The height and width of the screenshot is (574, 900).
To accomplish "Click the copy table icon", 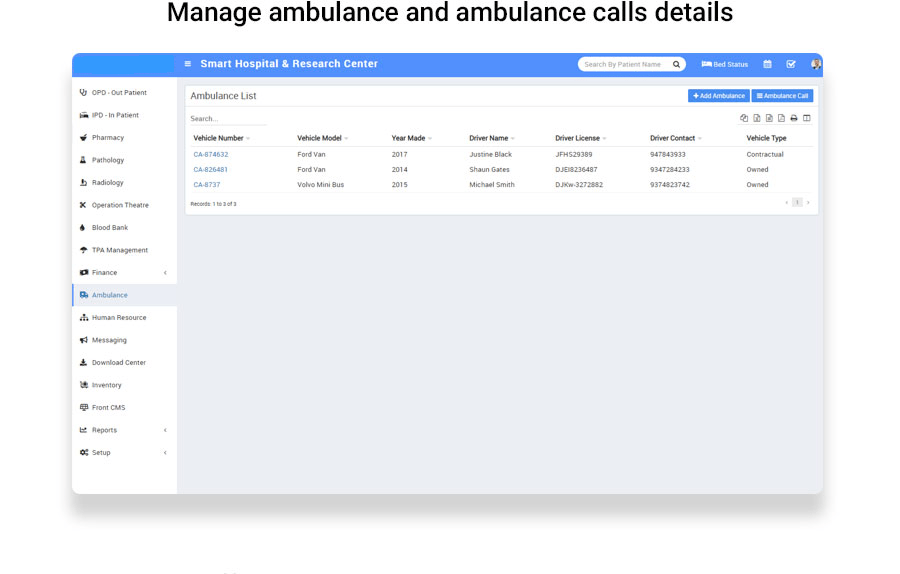I will click(x=744, y=118).
